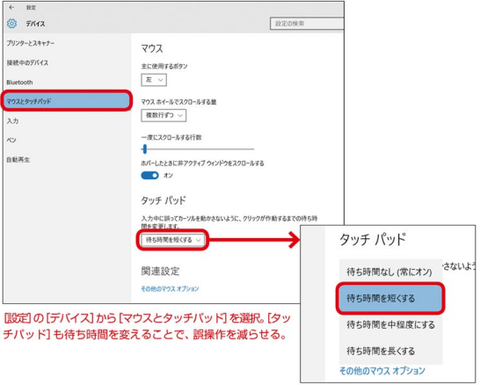Choose 待ち時間を短くする in enlarged list
The width and height of the screenshot is (480, 385).
391,298
